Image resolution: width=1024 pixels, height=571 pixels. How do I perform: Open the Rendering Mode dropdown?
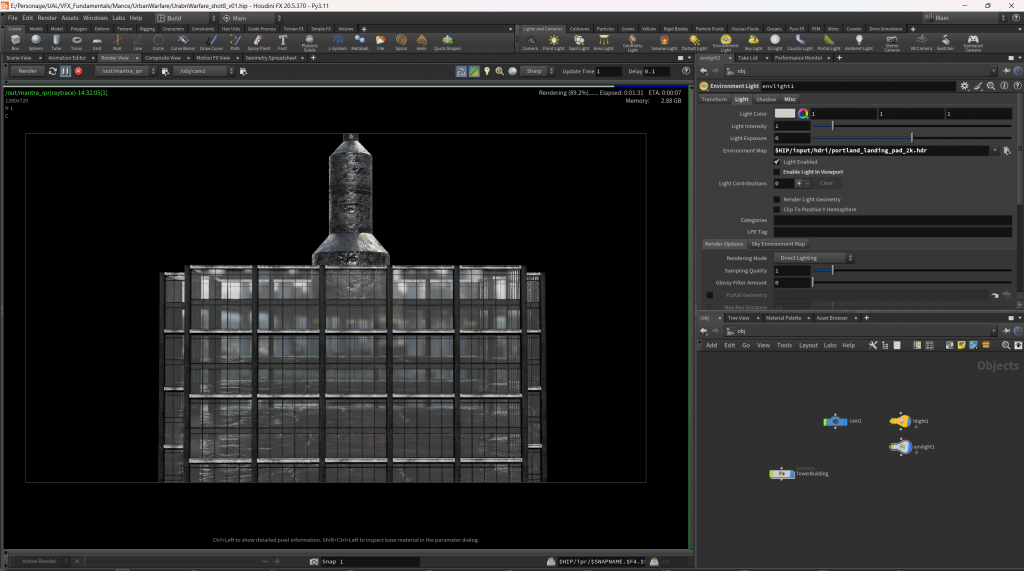pyautogui.click(x=814, y=258)
